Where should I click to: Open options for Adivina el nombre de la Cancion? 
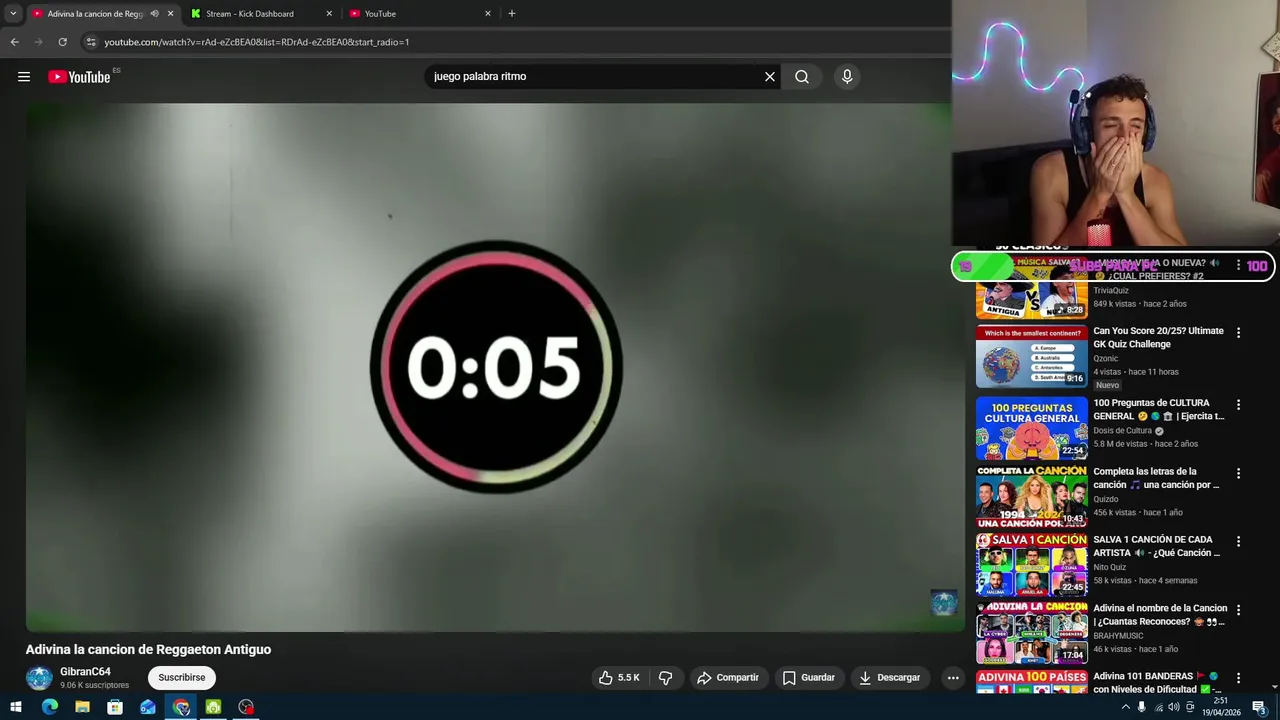click(1238, 610)
